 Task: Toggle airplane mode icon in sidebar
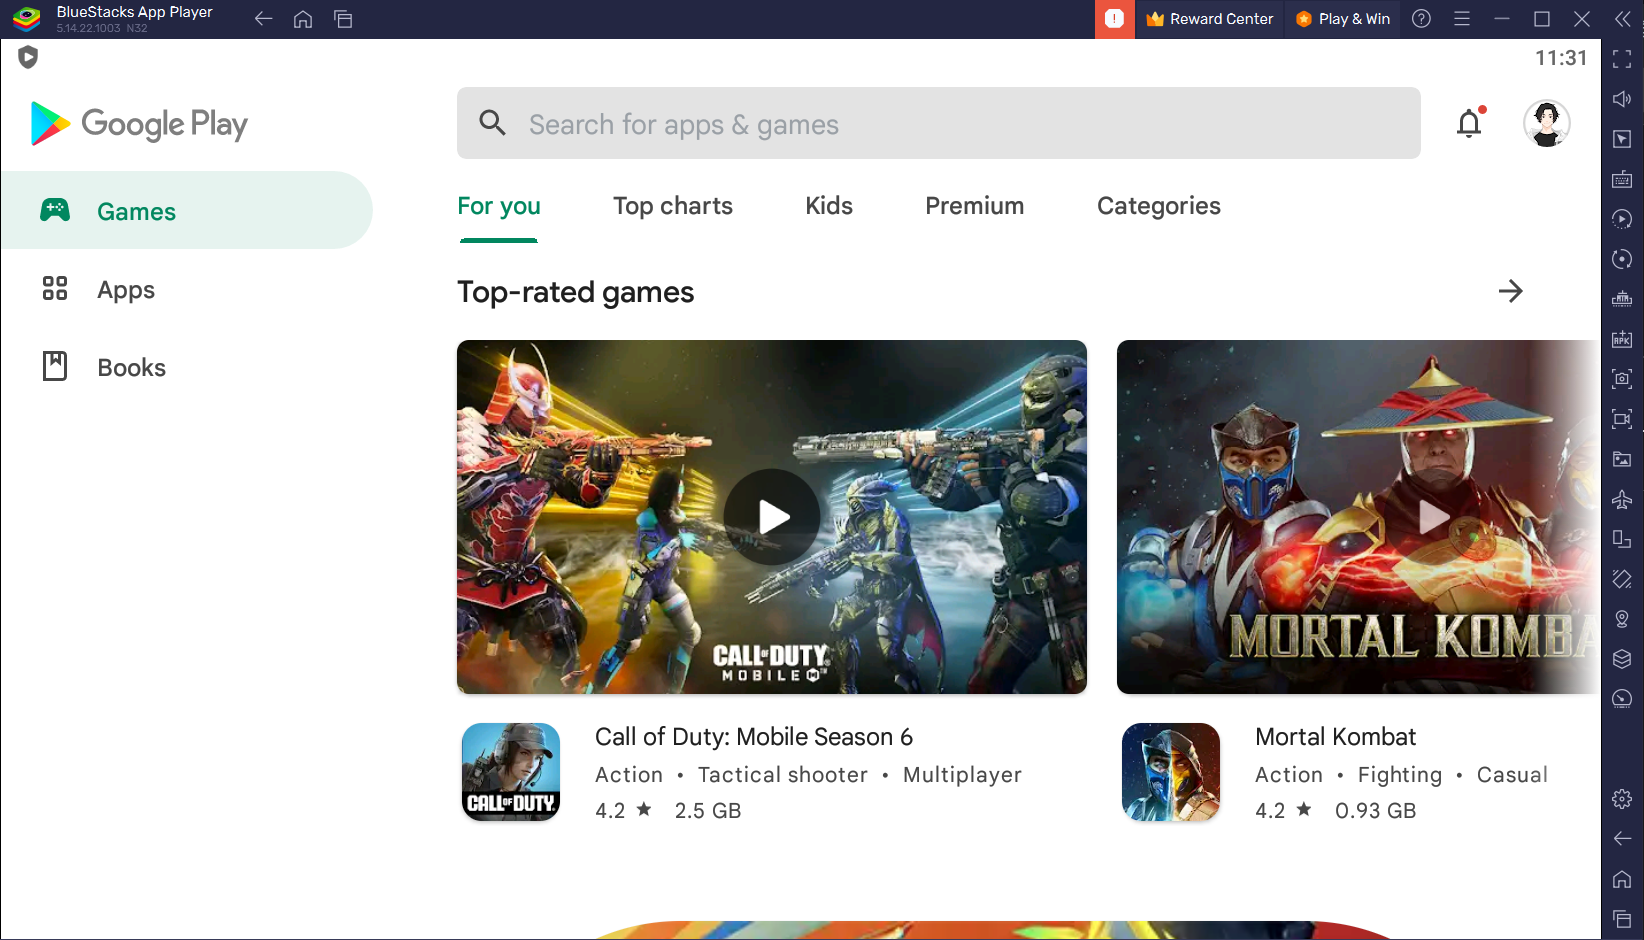pyautogui.click(x=1622, y=499)
